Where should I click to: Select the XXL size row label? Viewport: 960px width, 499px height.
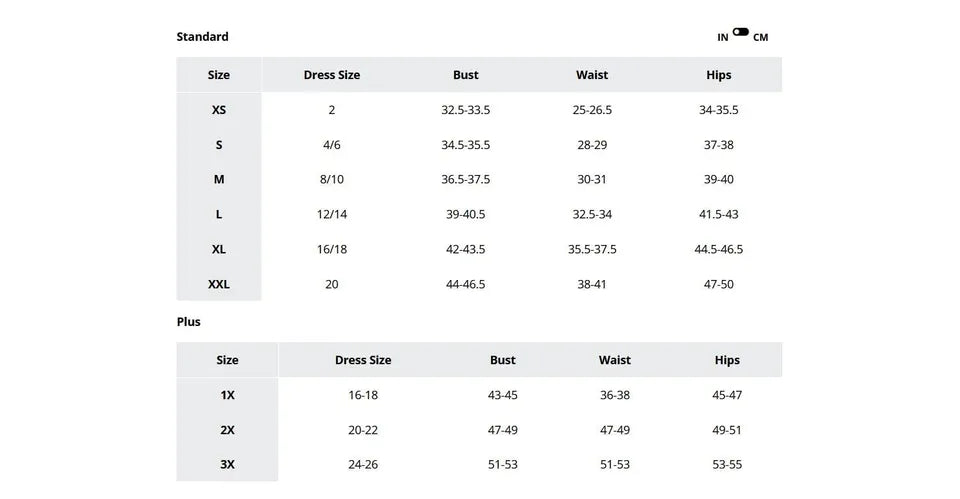219,284
